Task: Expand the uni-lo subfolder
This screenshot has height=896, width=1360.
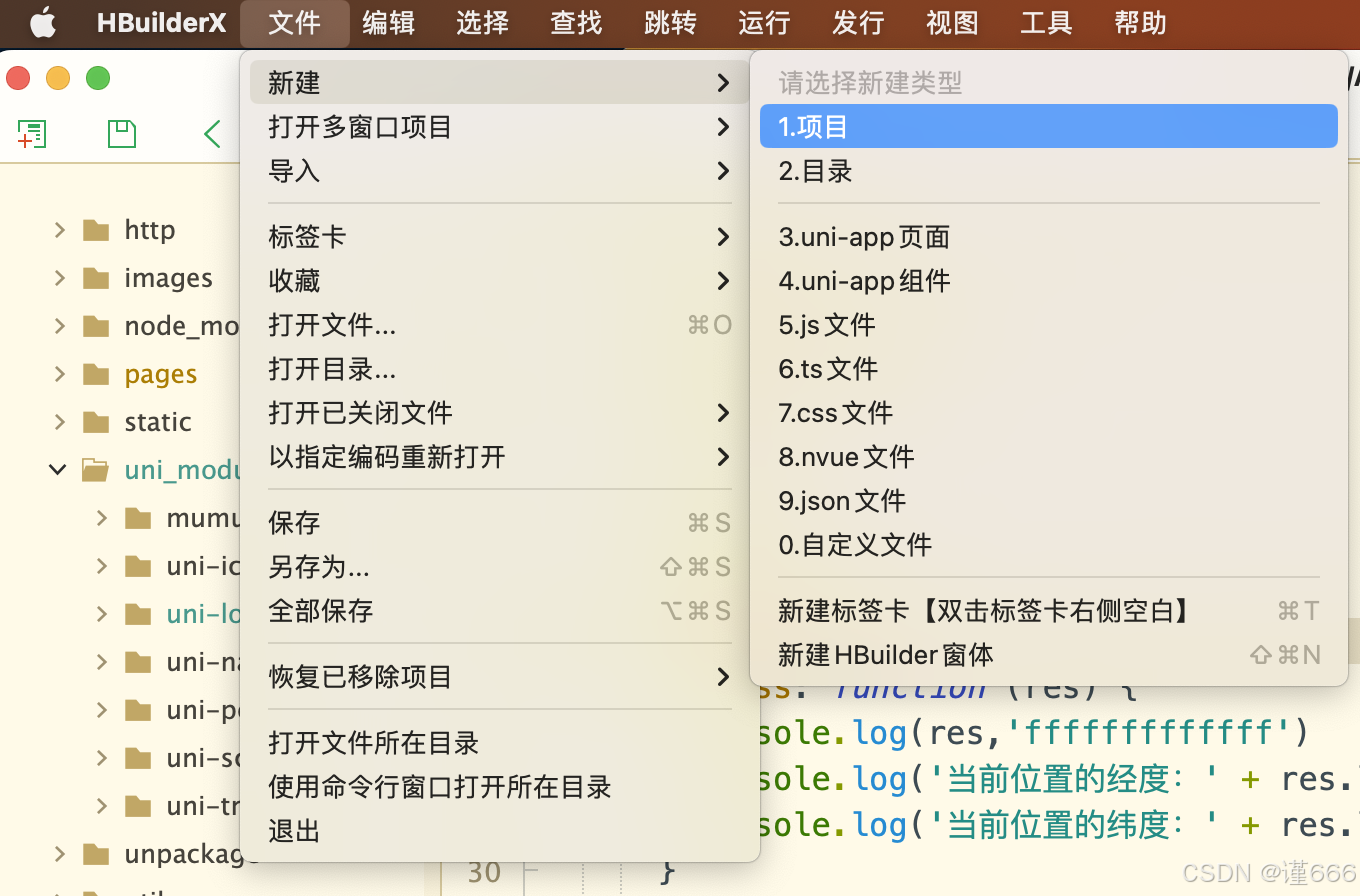Action: [x=102, y=614]
